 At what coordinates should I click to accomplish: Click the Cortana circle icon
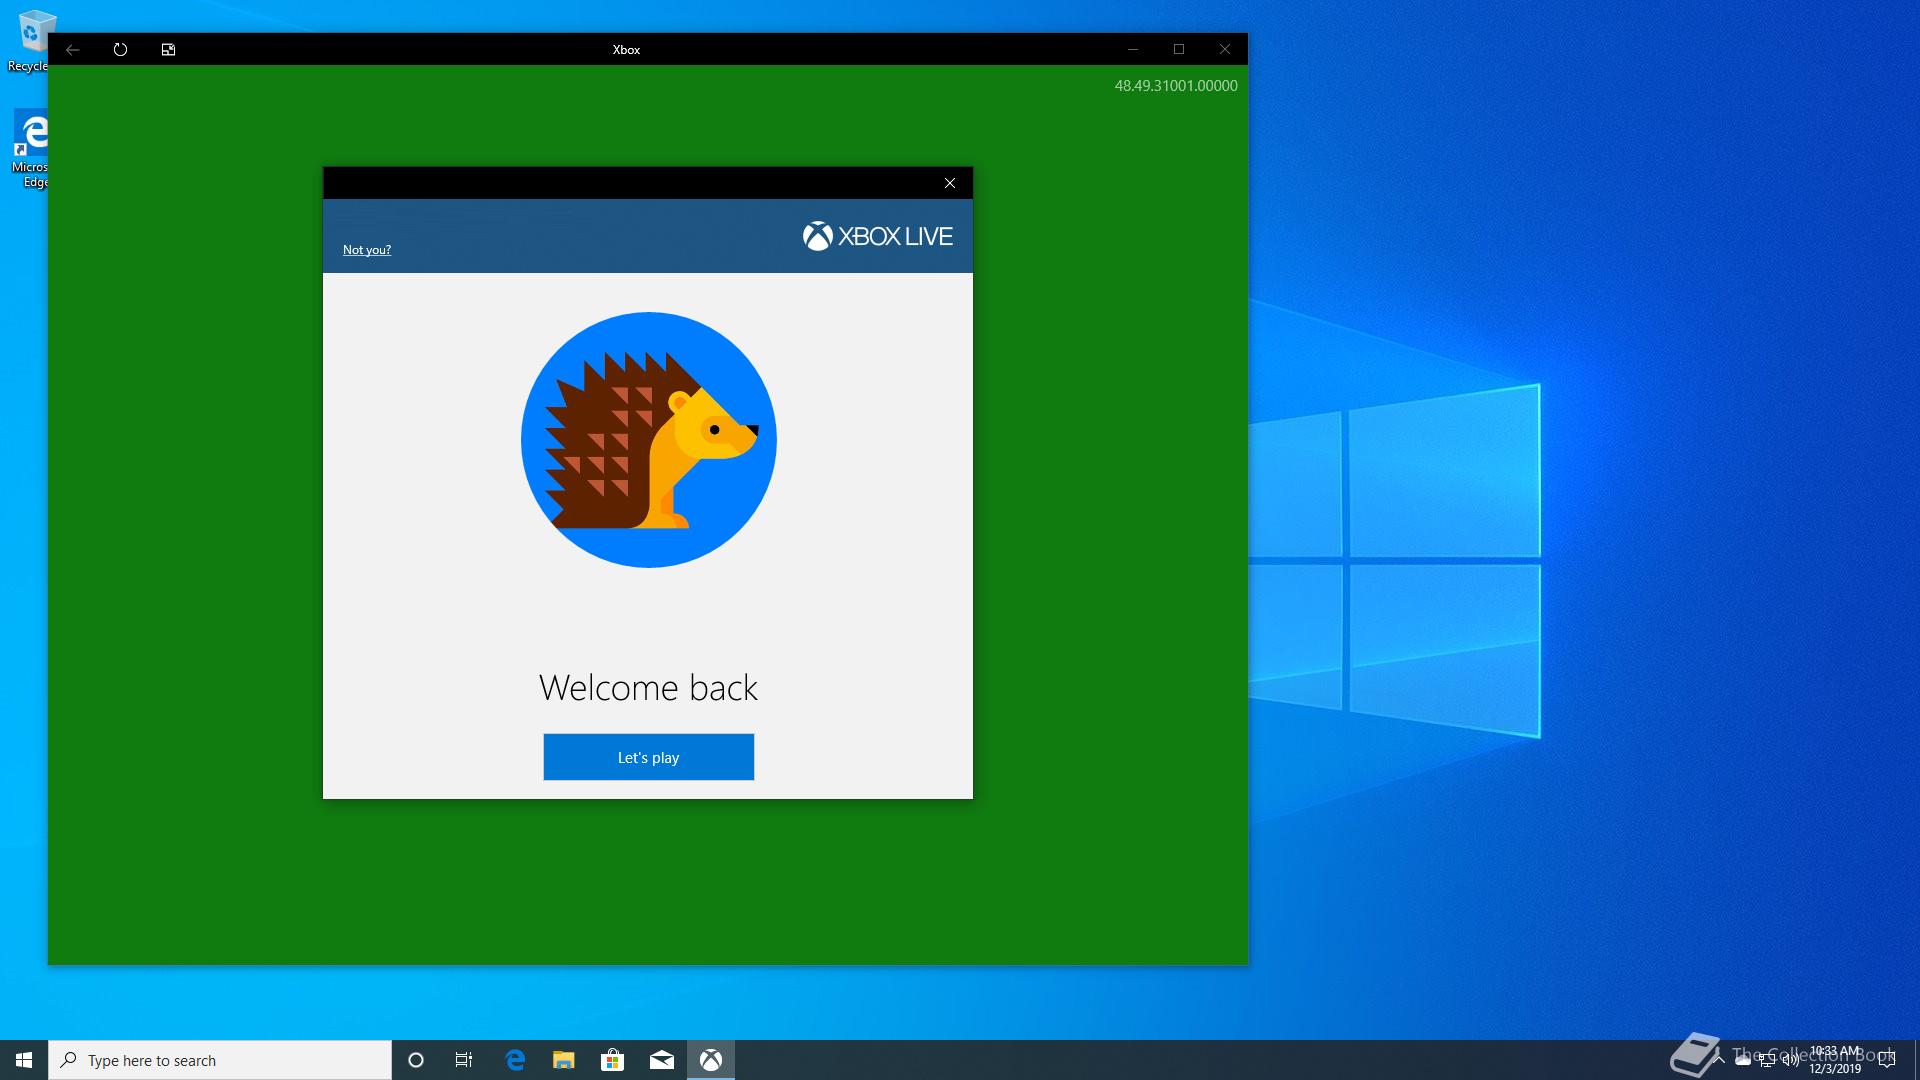point(416,1060)
